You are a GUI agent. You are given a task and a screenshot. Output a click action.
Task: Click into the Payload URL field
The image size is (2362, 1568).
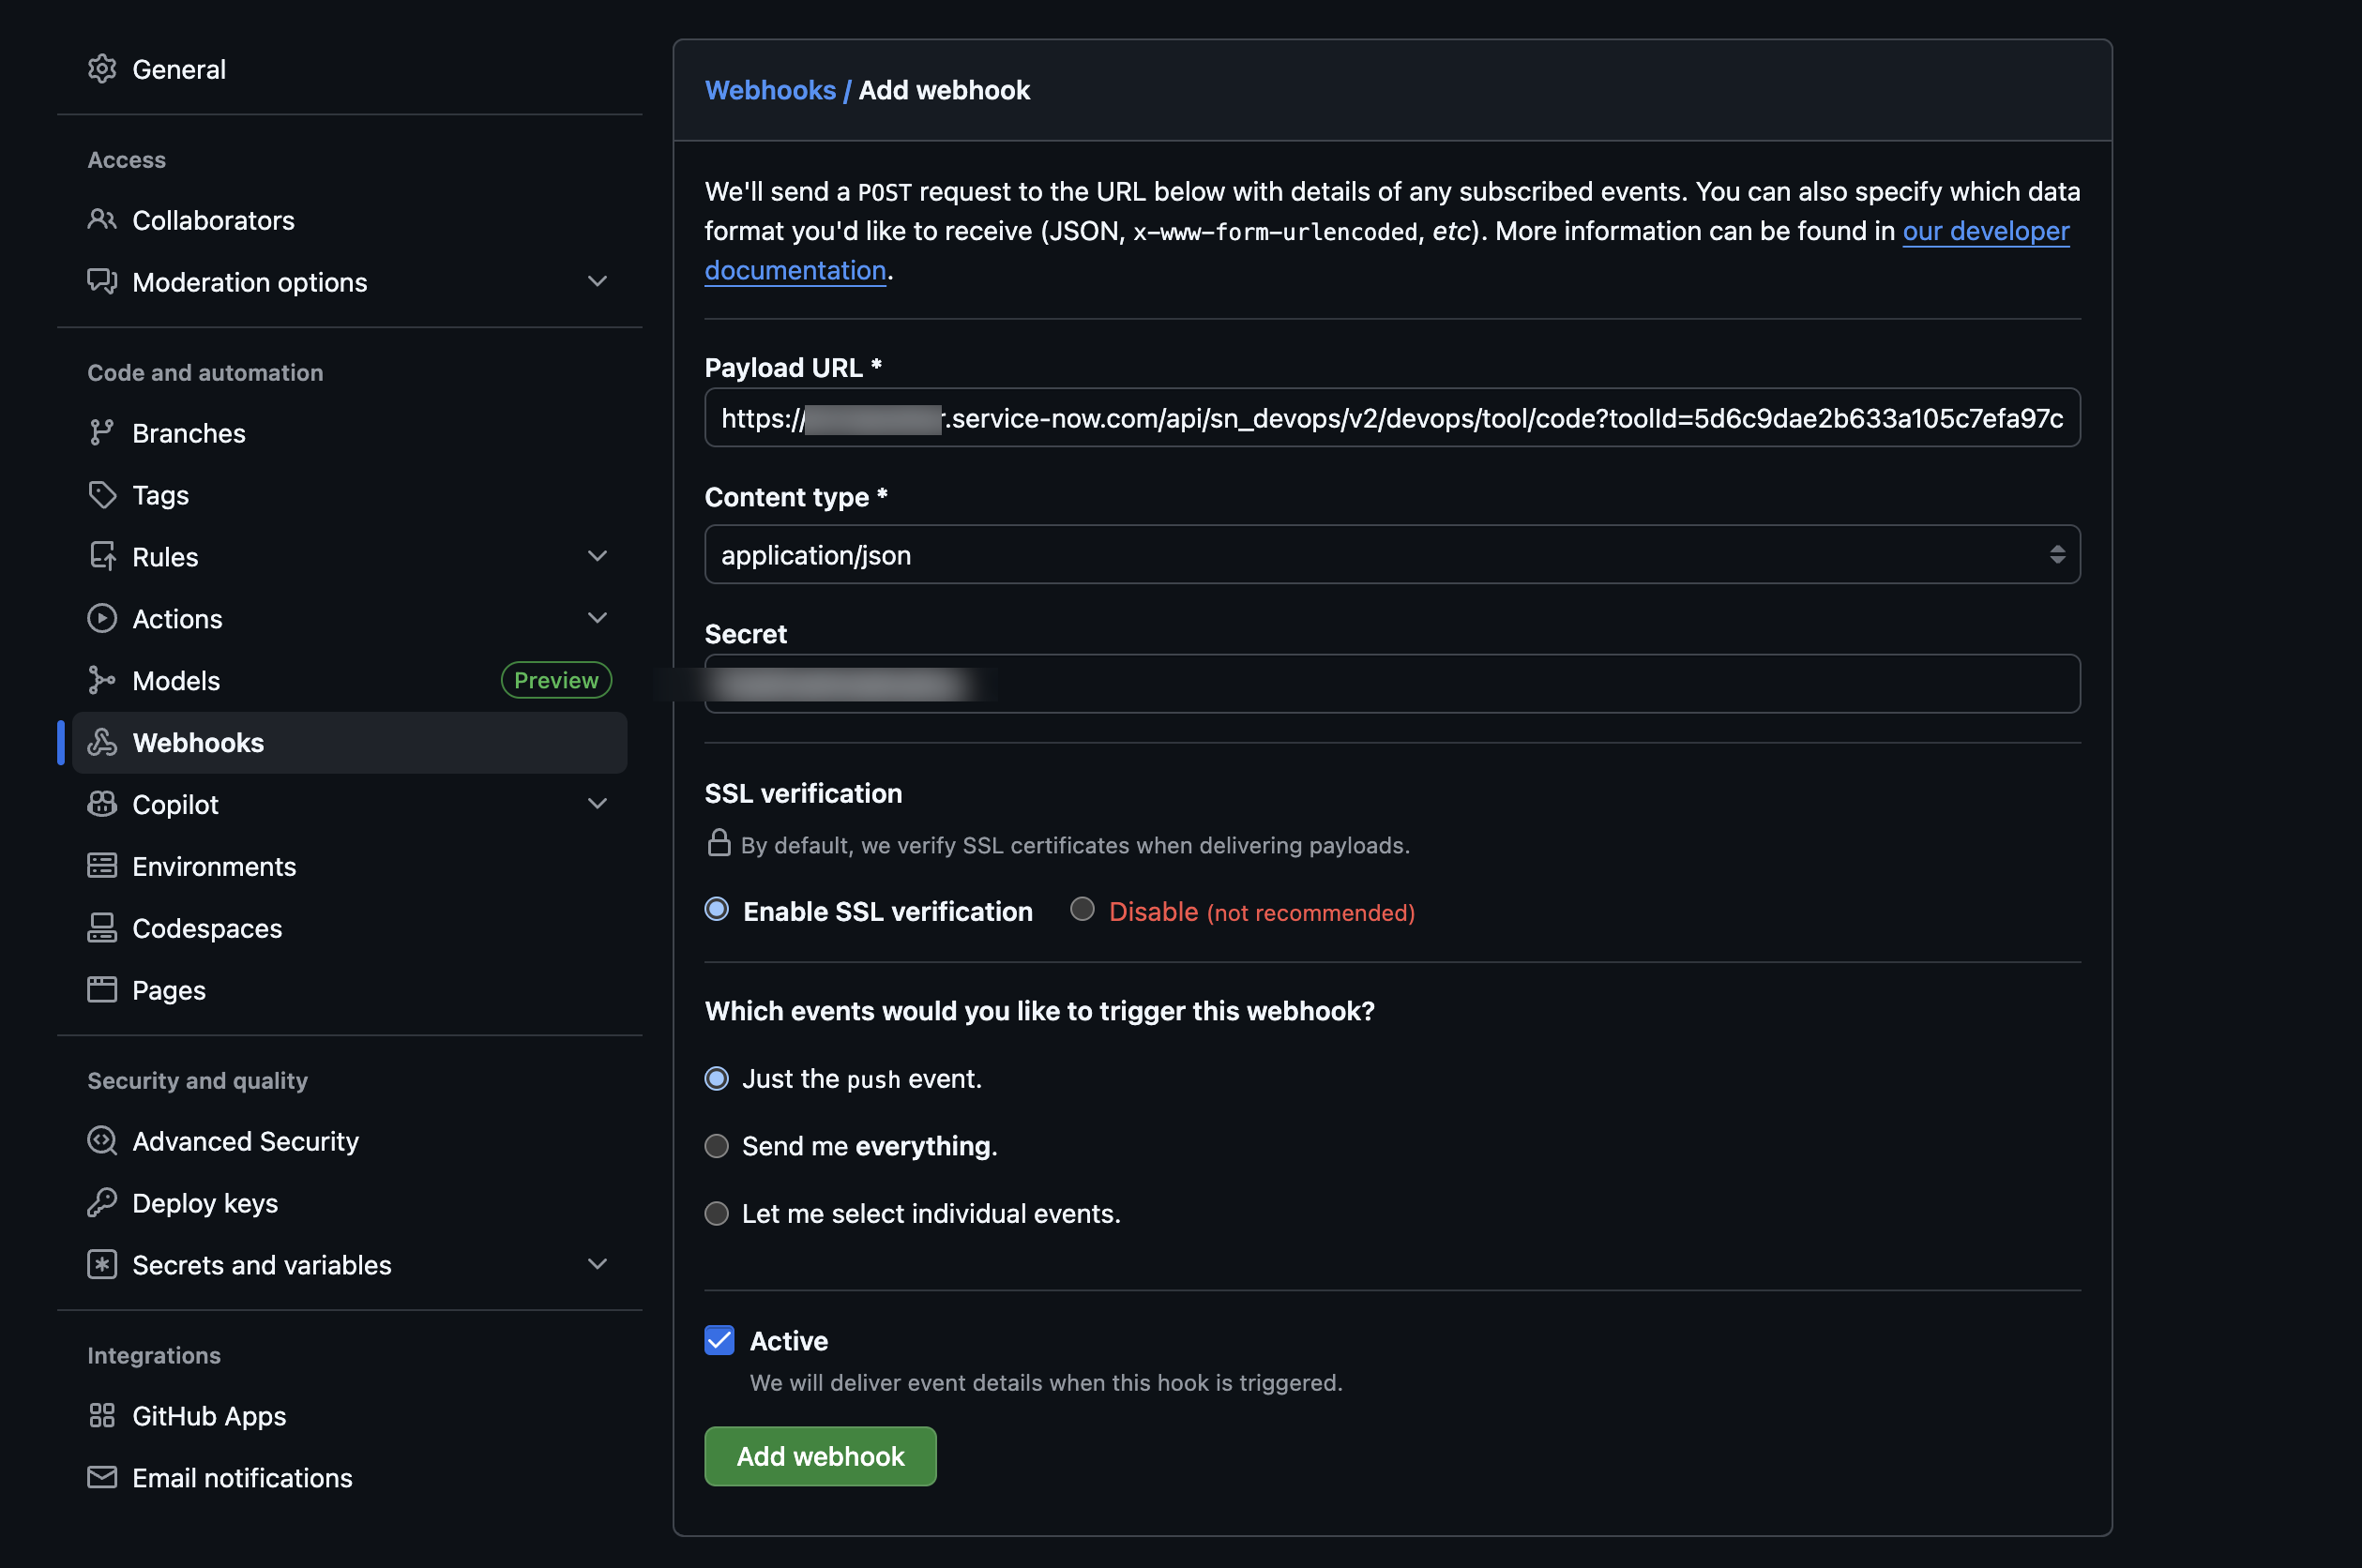tap(1393, 418)
